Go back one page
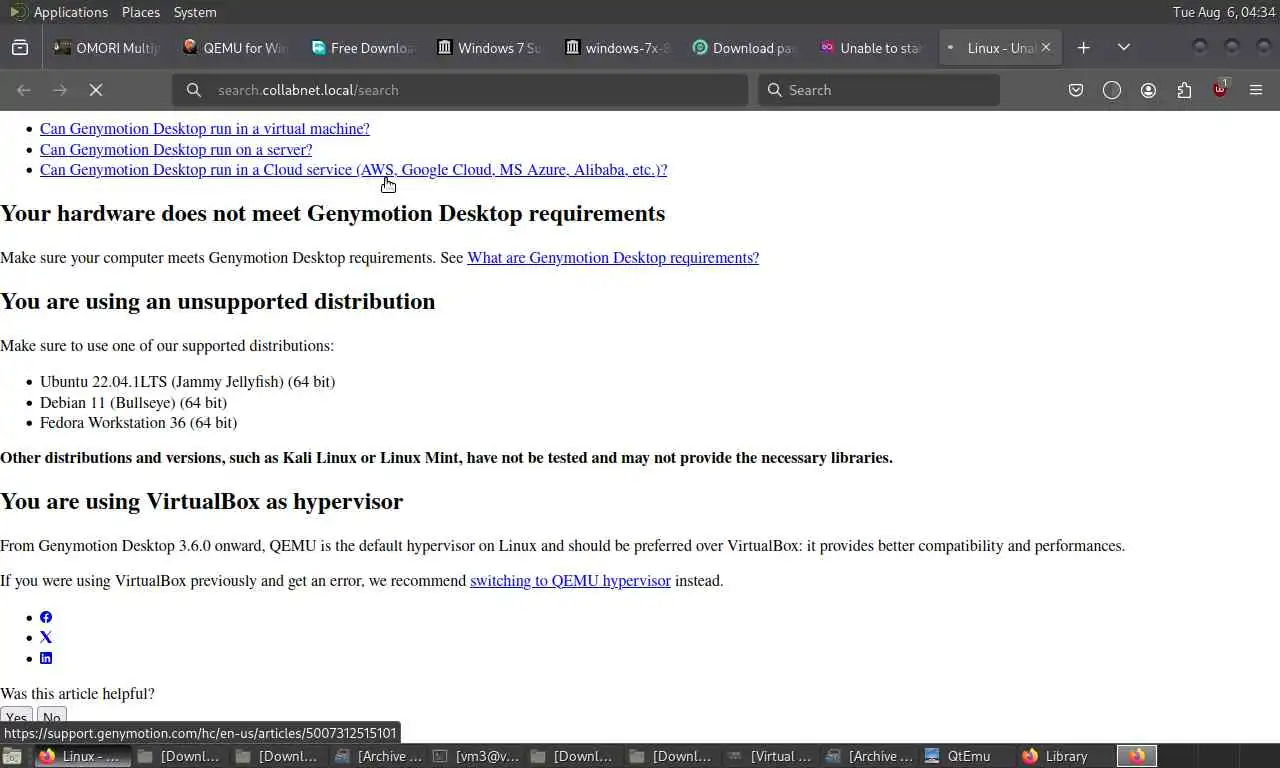 pos(24,90)
